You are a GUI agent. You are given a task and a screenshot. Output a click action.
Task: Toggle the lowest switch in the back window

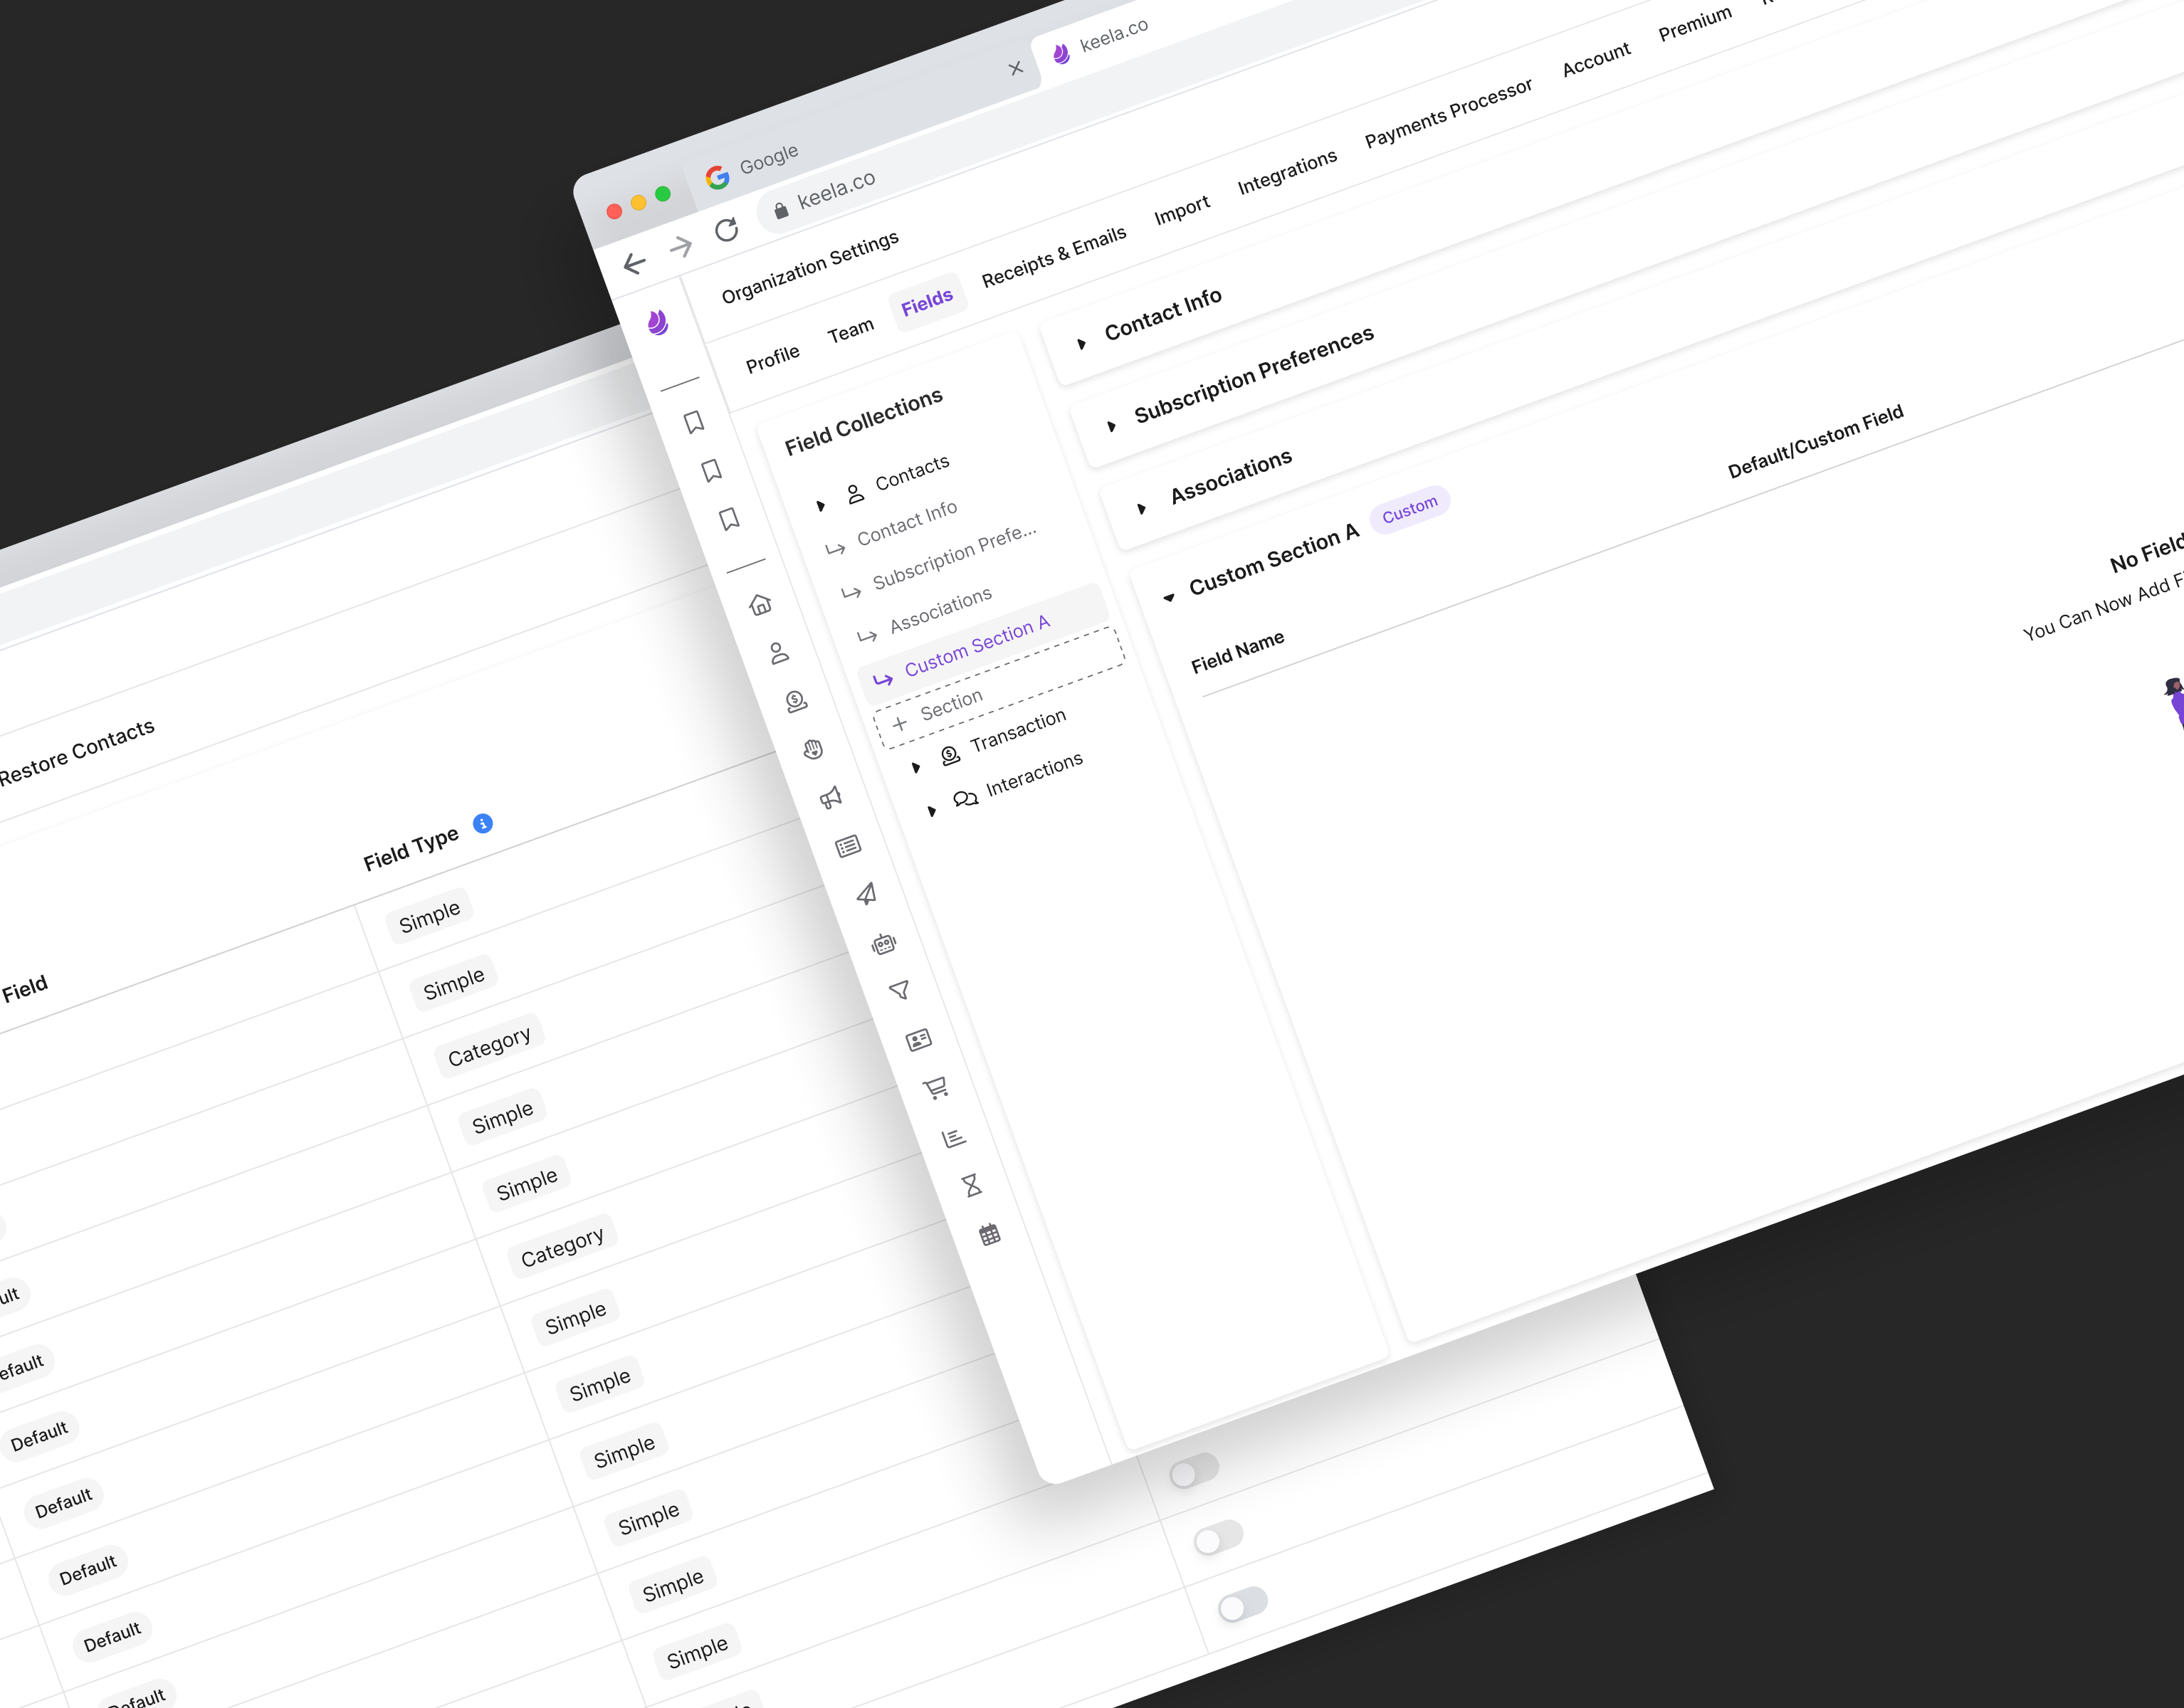tap(1243, 1603)
